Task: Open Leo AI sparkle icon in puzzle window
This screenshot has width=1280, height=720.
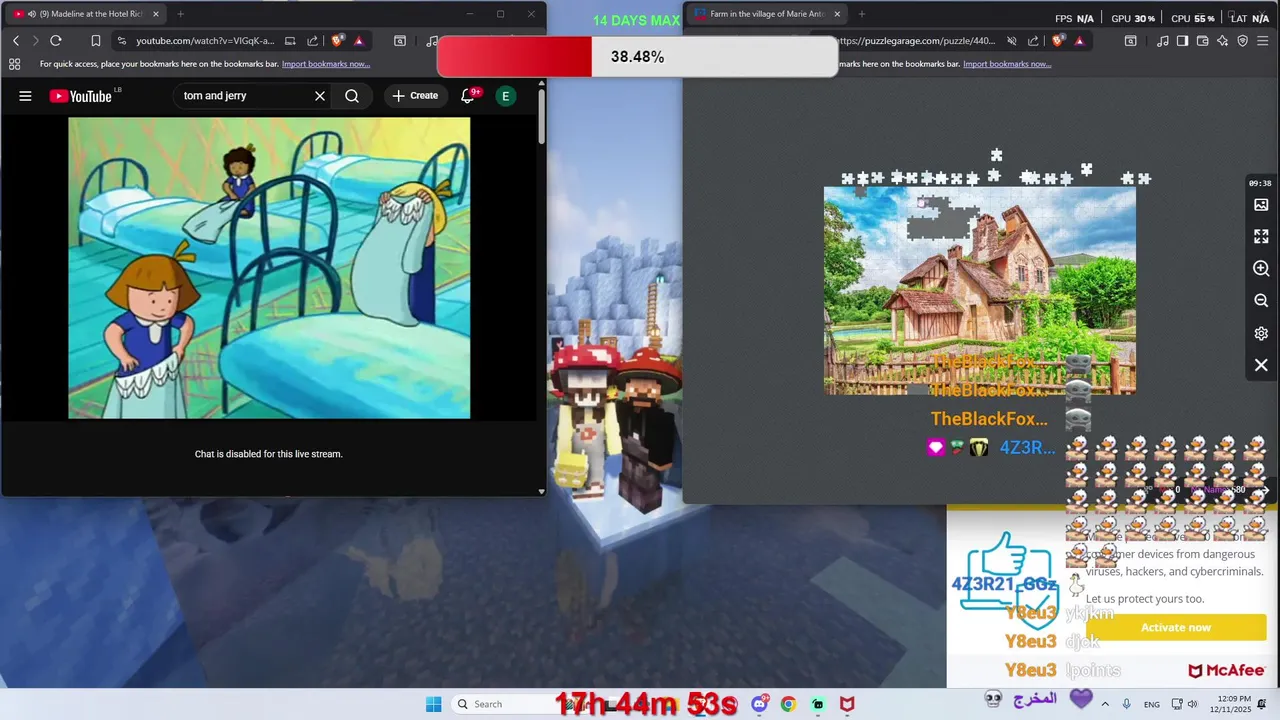Action: click(1223, 41)
